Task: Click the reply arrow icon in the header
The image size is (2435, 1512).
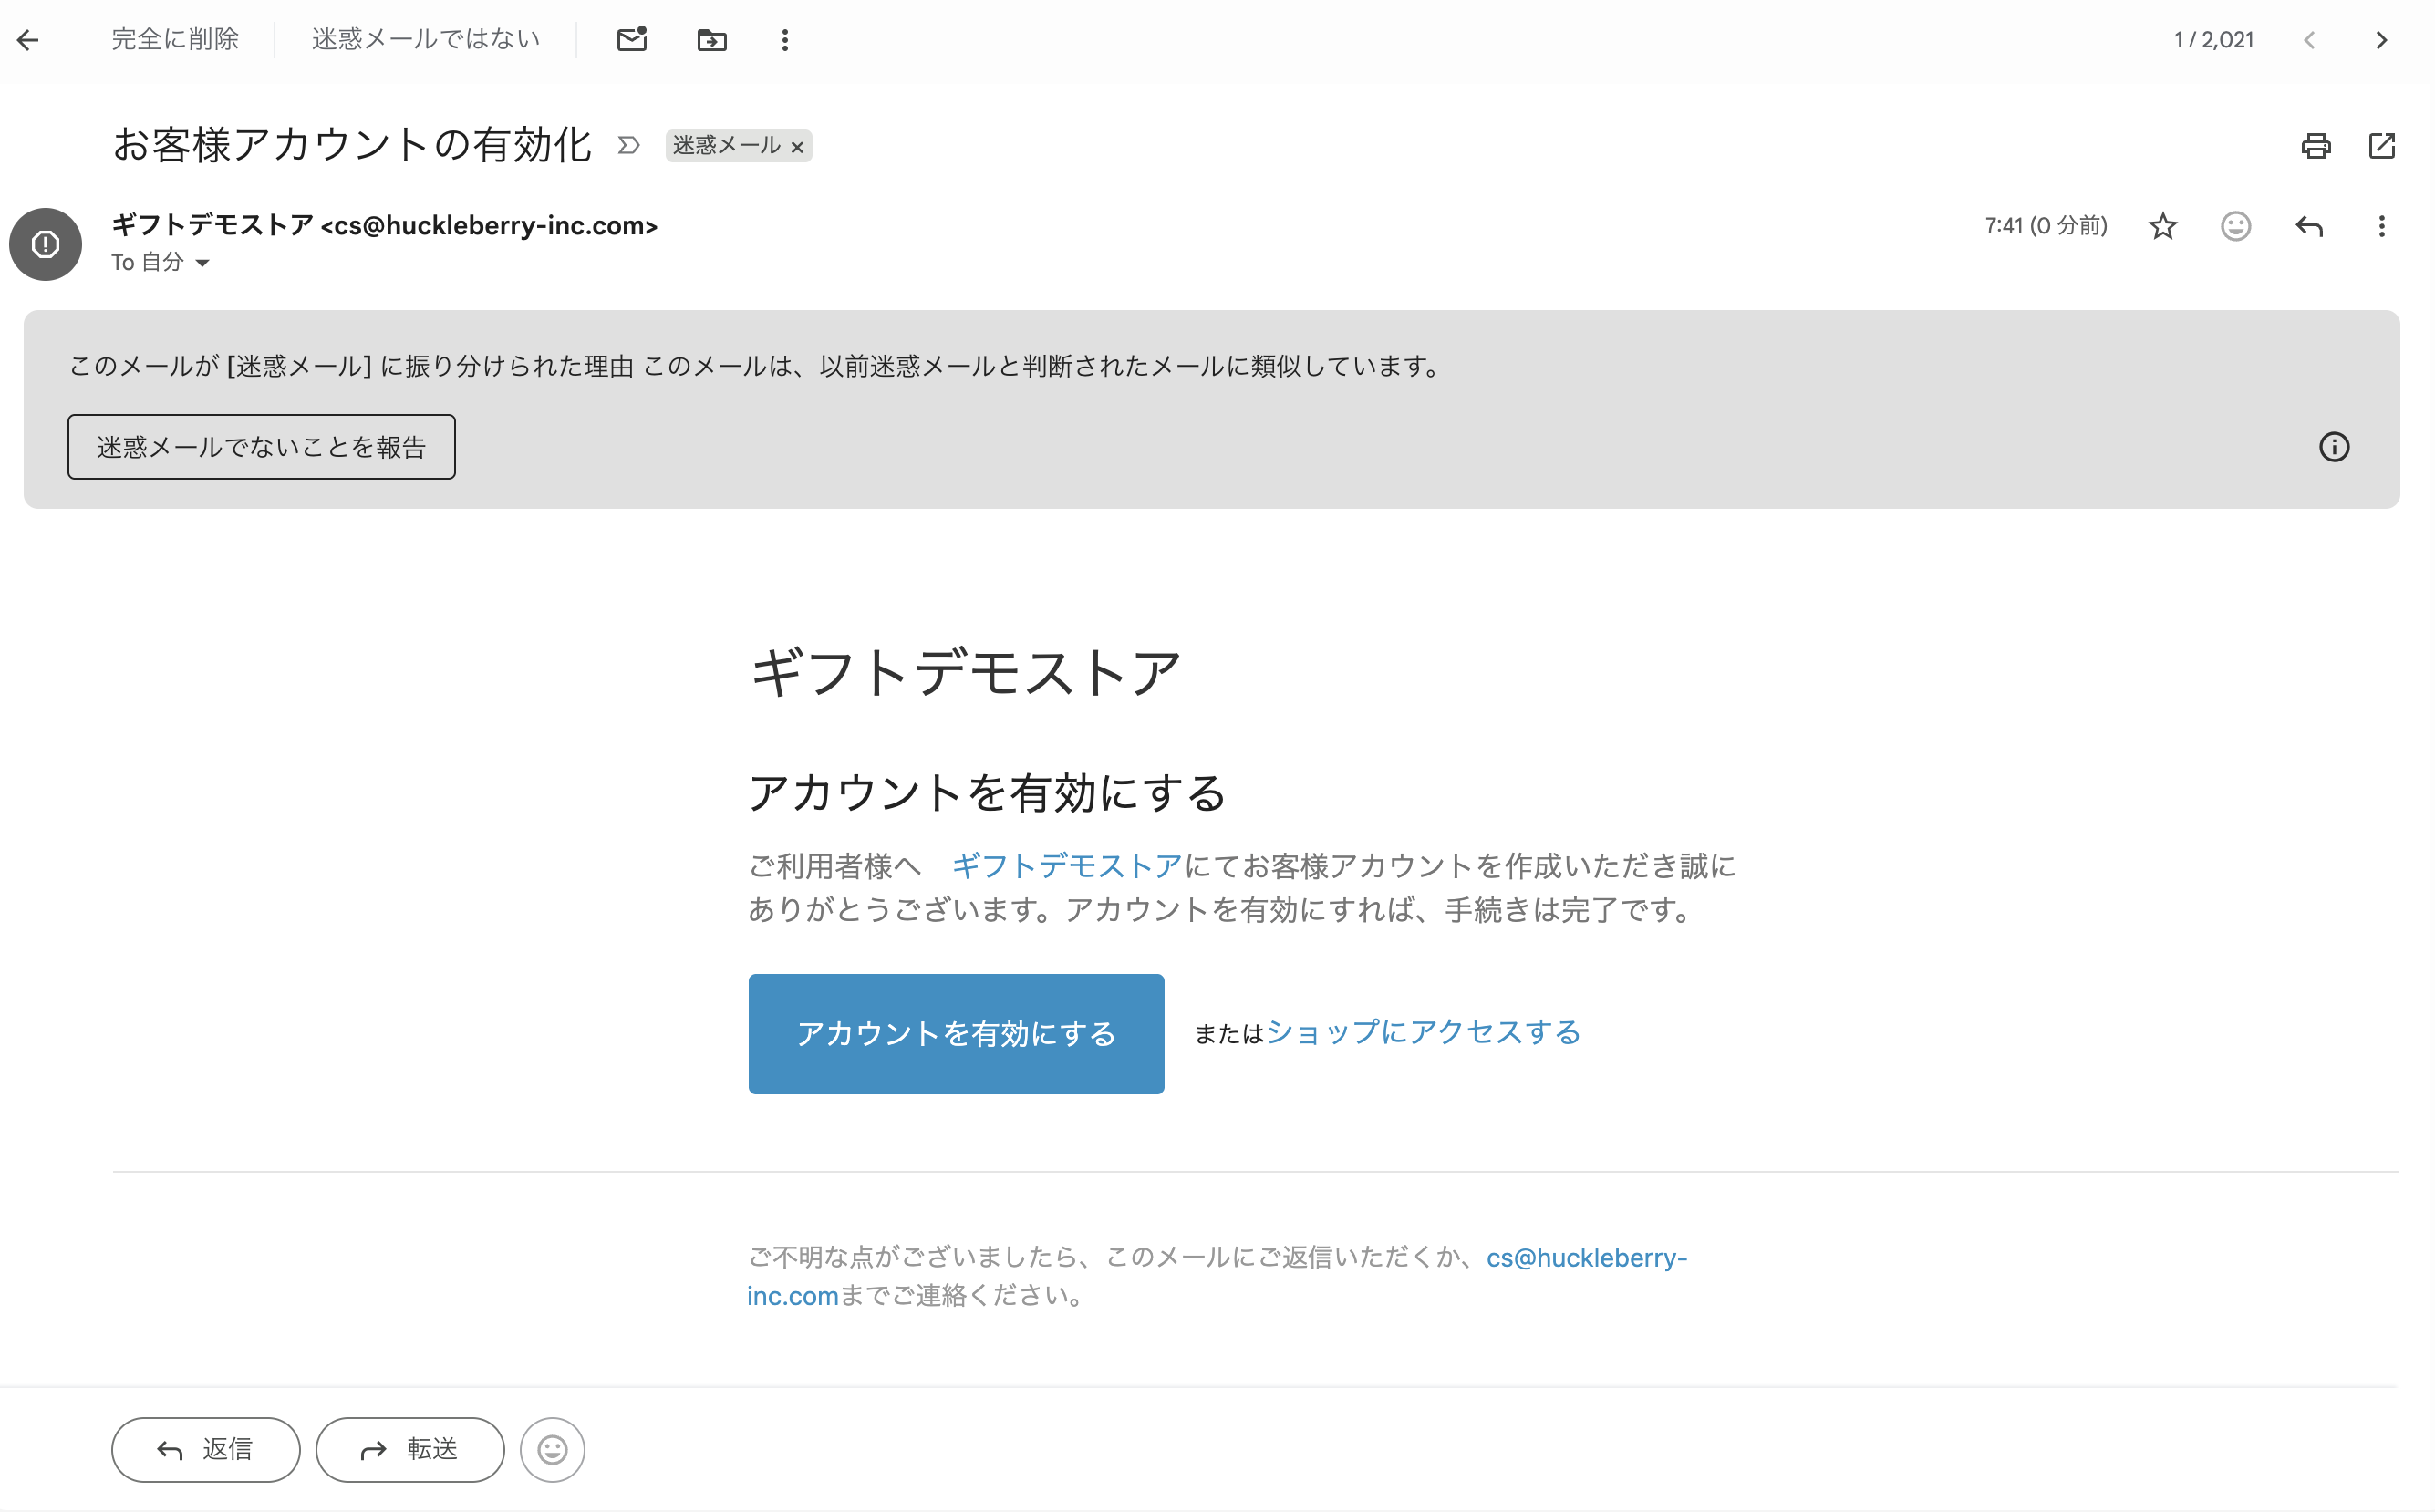Action: tap(2309, 227)
